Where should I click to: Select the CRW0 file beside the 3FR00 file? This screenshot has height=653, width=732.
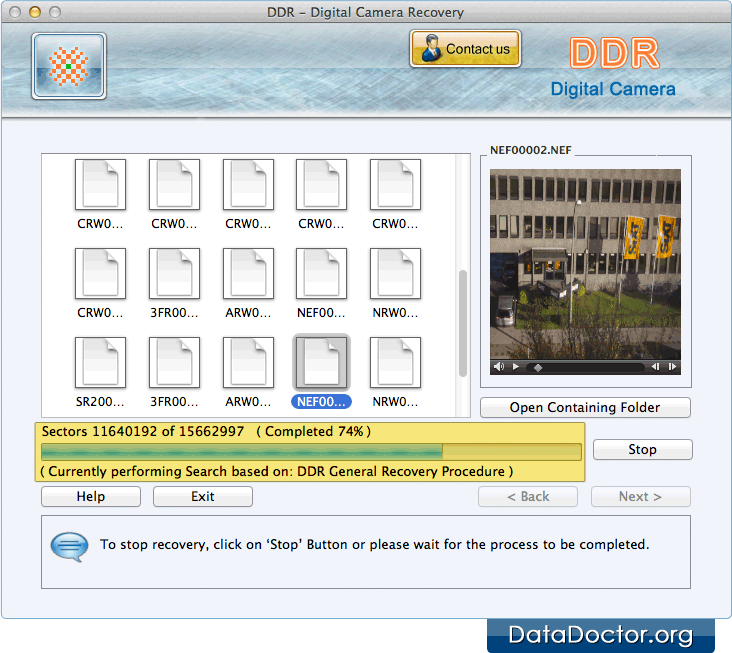(x=100, y=274)
